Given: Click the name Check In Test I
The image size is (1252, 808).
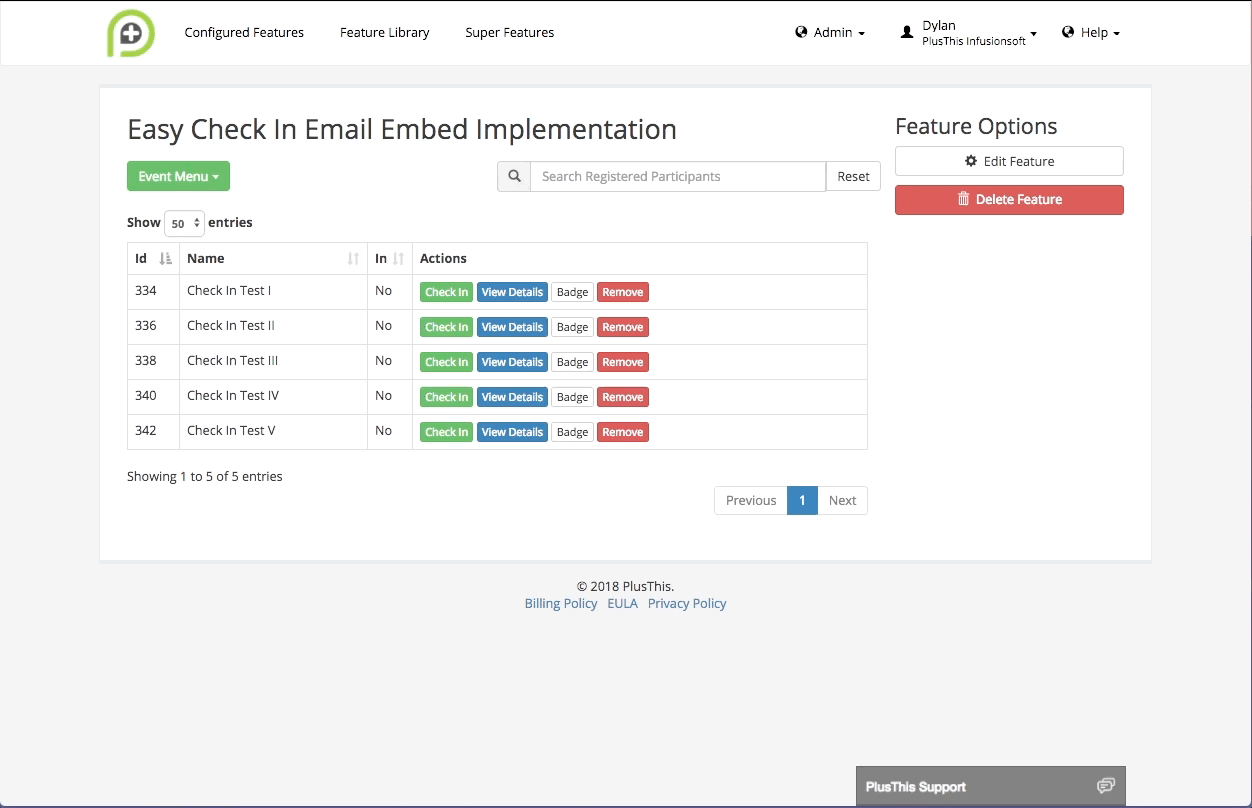Looking at the screenshot, I should 229,290.
